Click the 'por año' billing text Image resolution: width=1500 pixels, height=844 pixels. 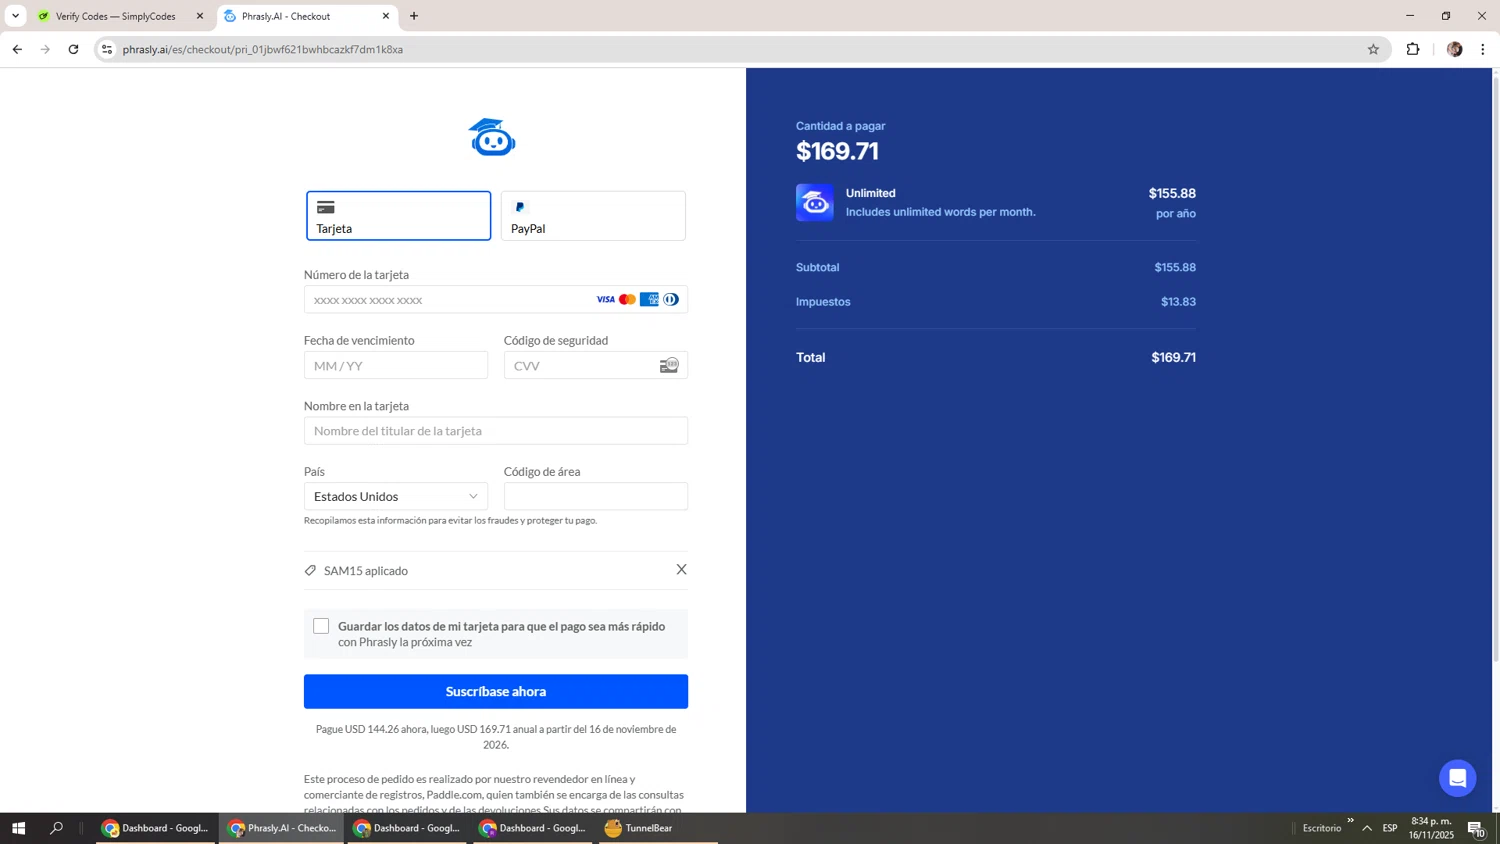(x=1176, y=214)
